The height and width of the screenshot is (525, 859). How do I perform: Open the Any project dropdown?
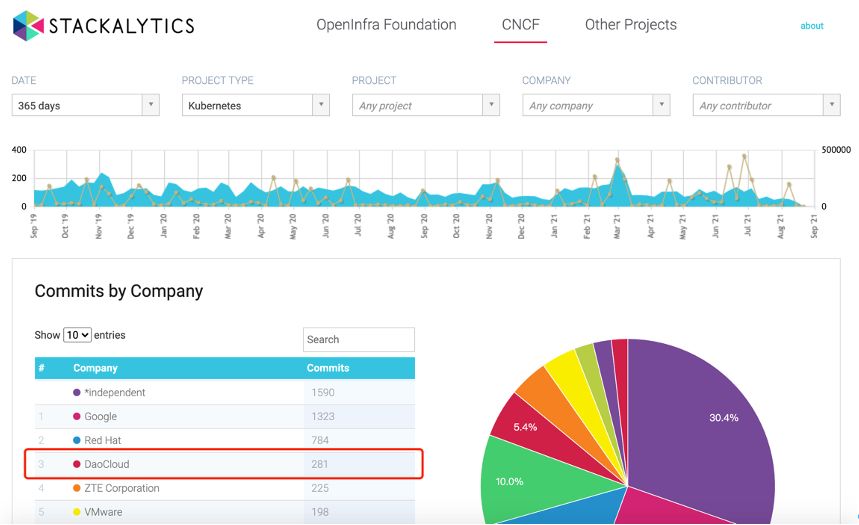[425, 105]
